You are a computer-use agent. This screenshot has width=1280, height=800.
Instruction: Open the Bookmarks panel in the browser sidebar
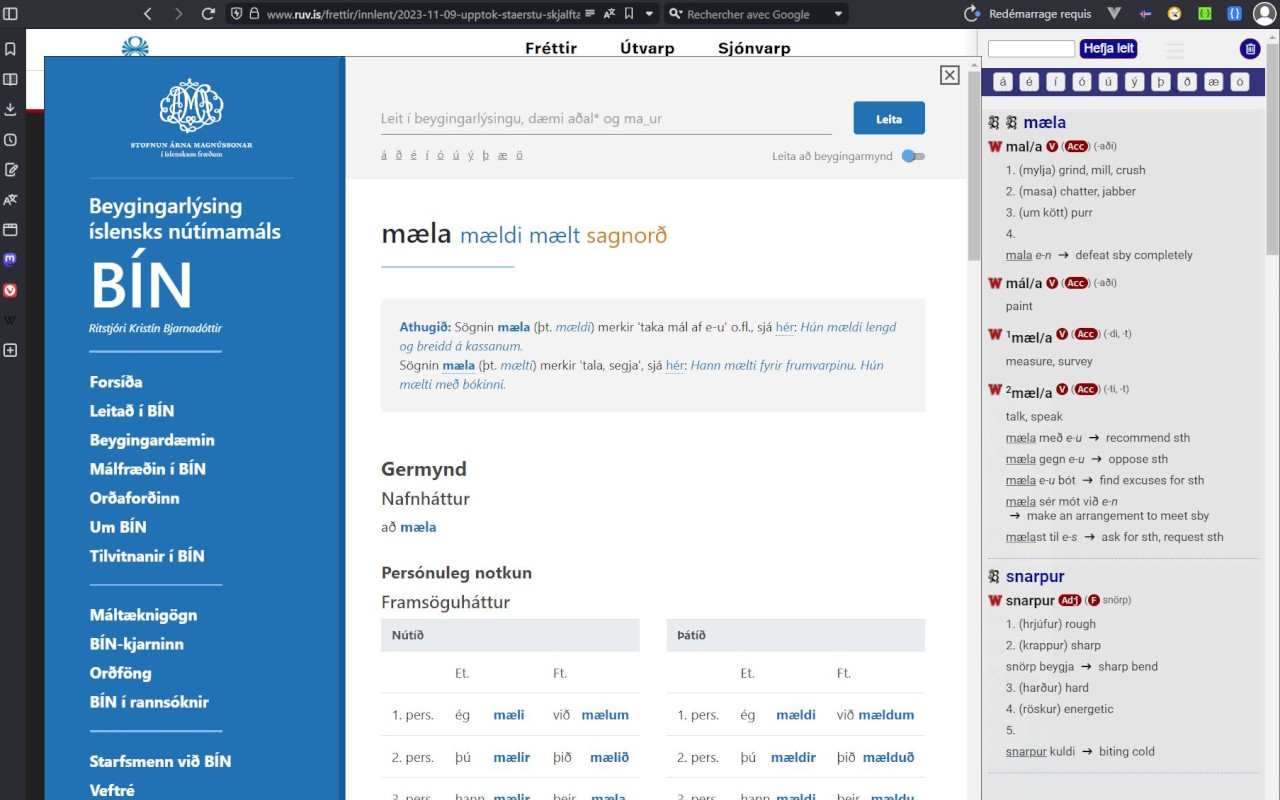coord(11,49)
